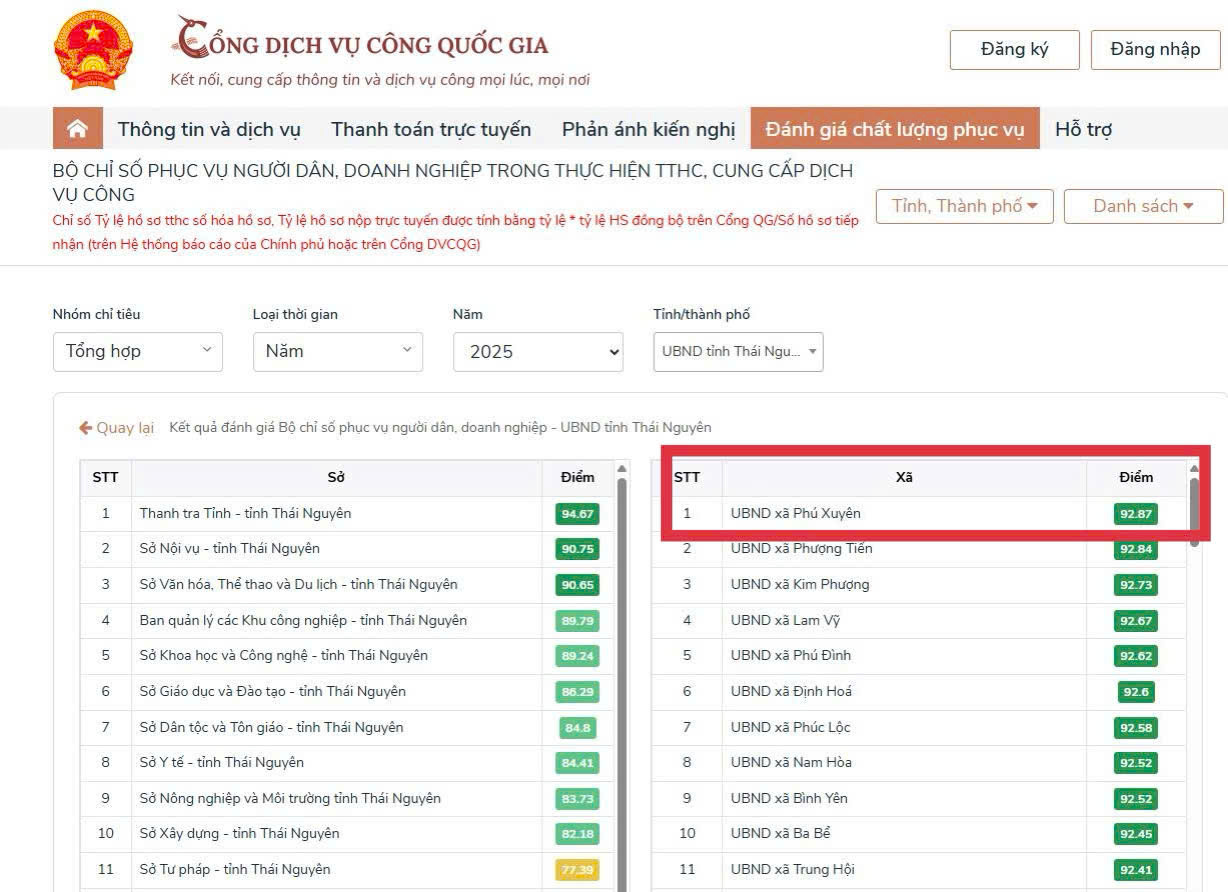
Task: Open the Năm 2025 dropdown
Action: tap(538, 352)
